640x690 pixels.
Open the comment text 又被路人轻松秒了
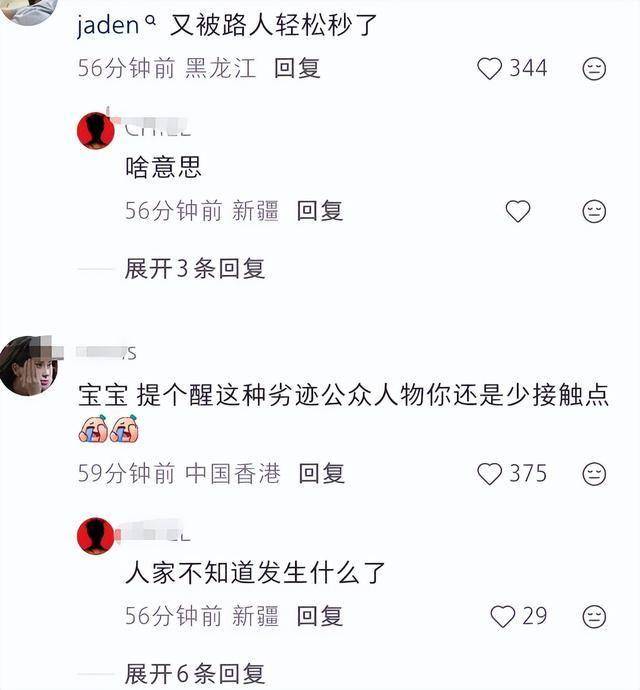coord(273,25)
